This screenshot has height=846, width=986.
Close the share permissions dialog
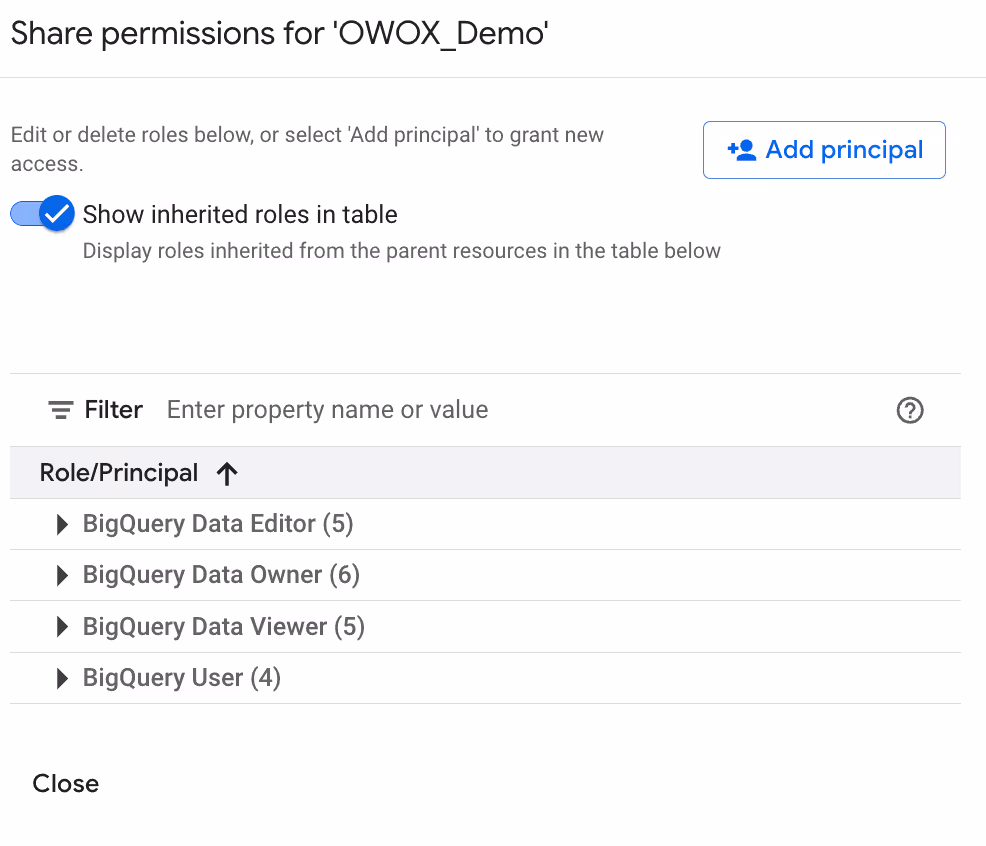pos(65,783)
